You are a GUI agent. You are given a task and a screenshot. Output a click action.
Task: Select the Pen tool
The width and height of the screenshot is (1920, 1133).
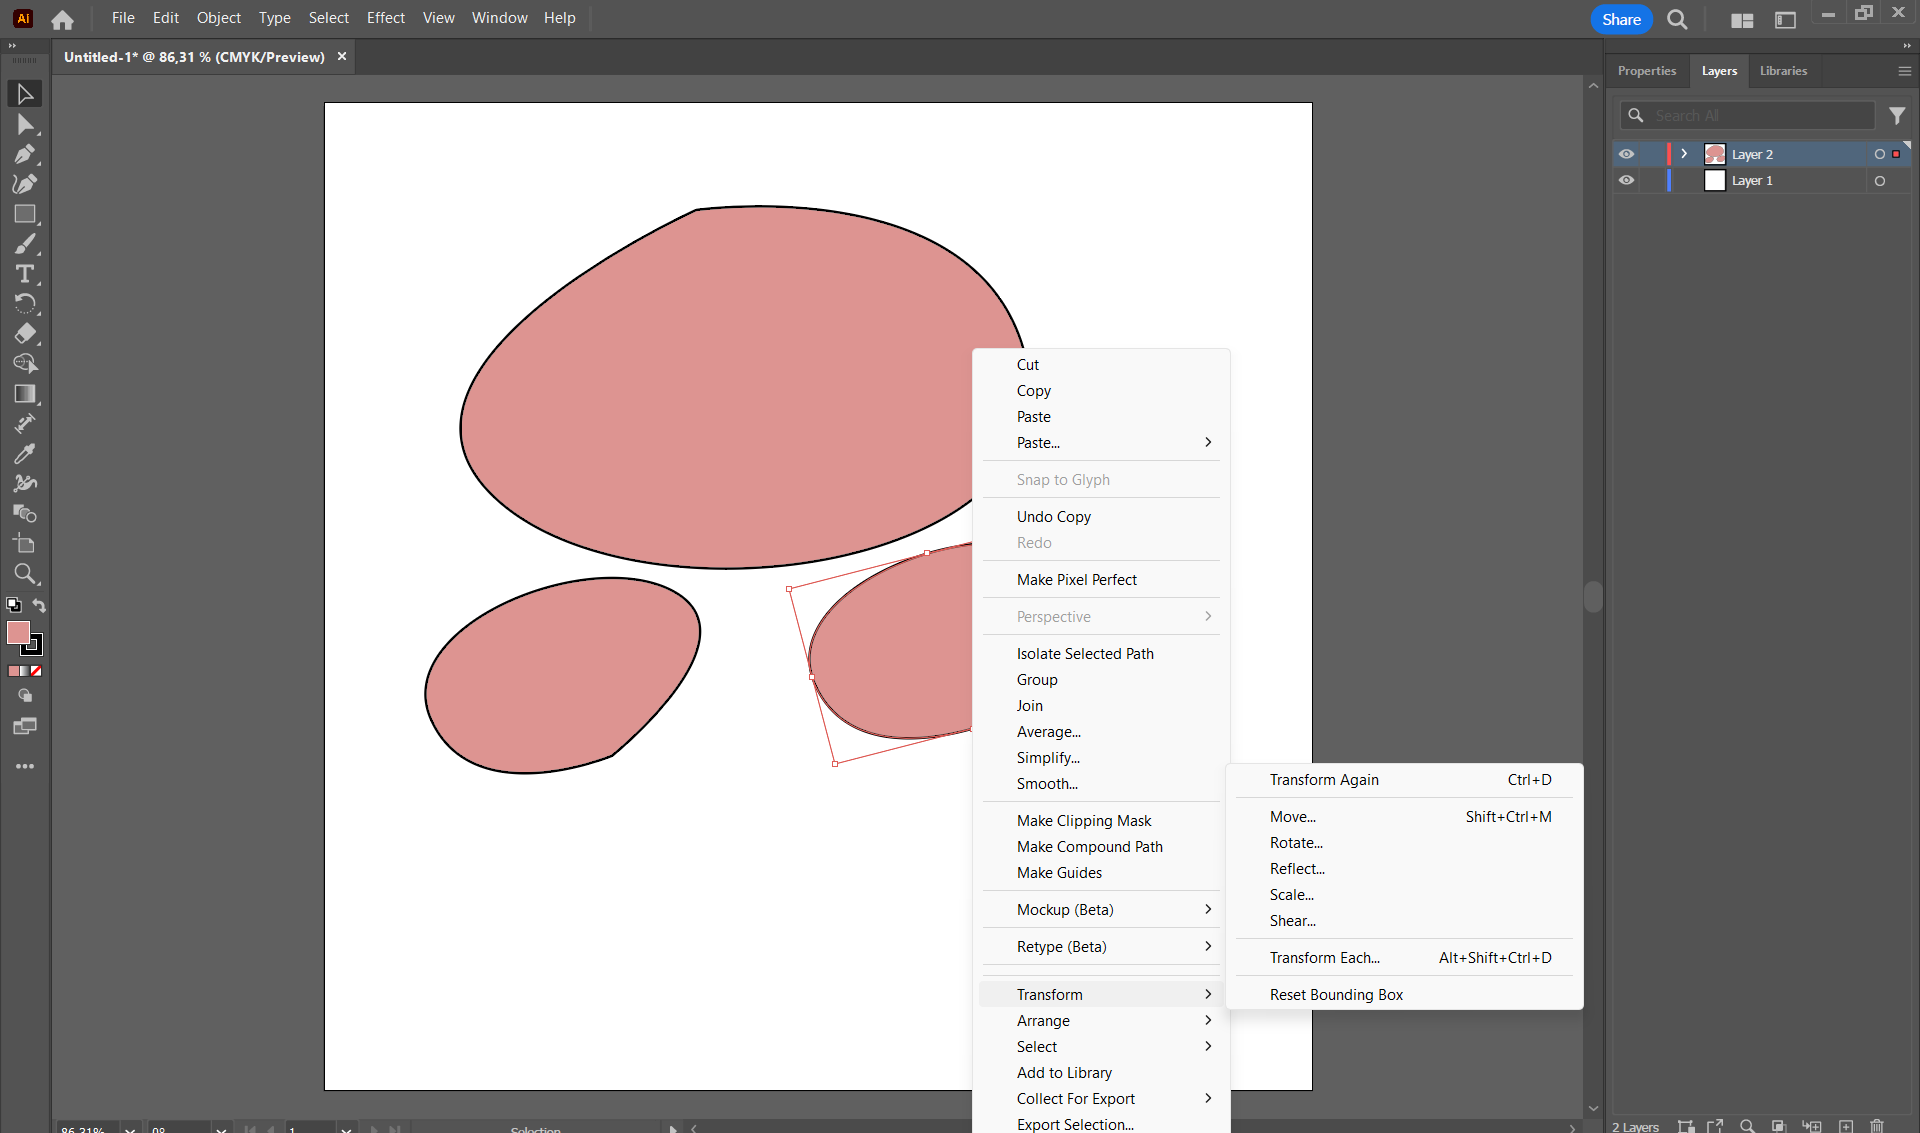[25, 154]
